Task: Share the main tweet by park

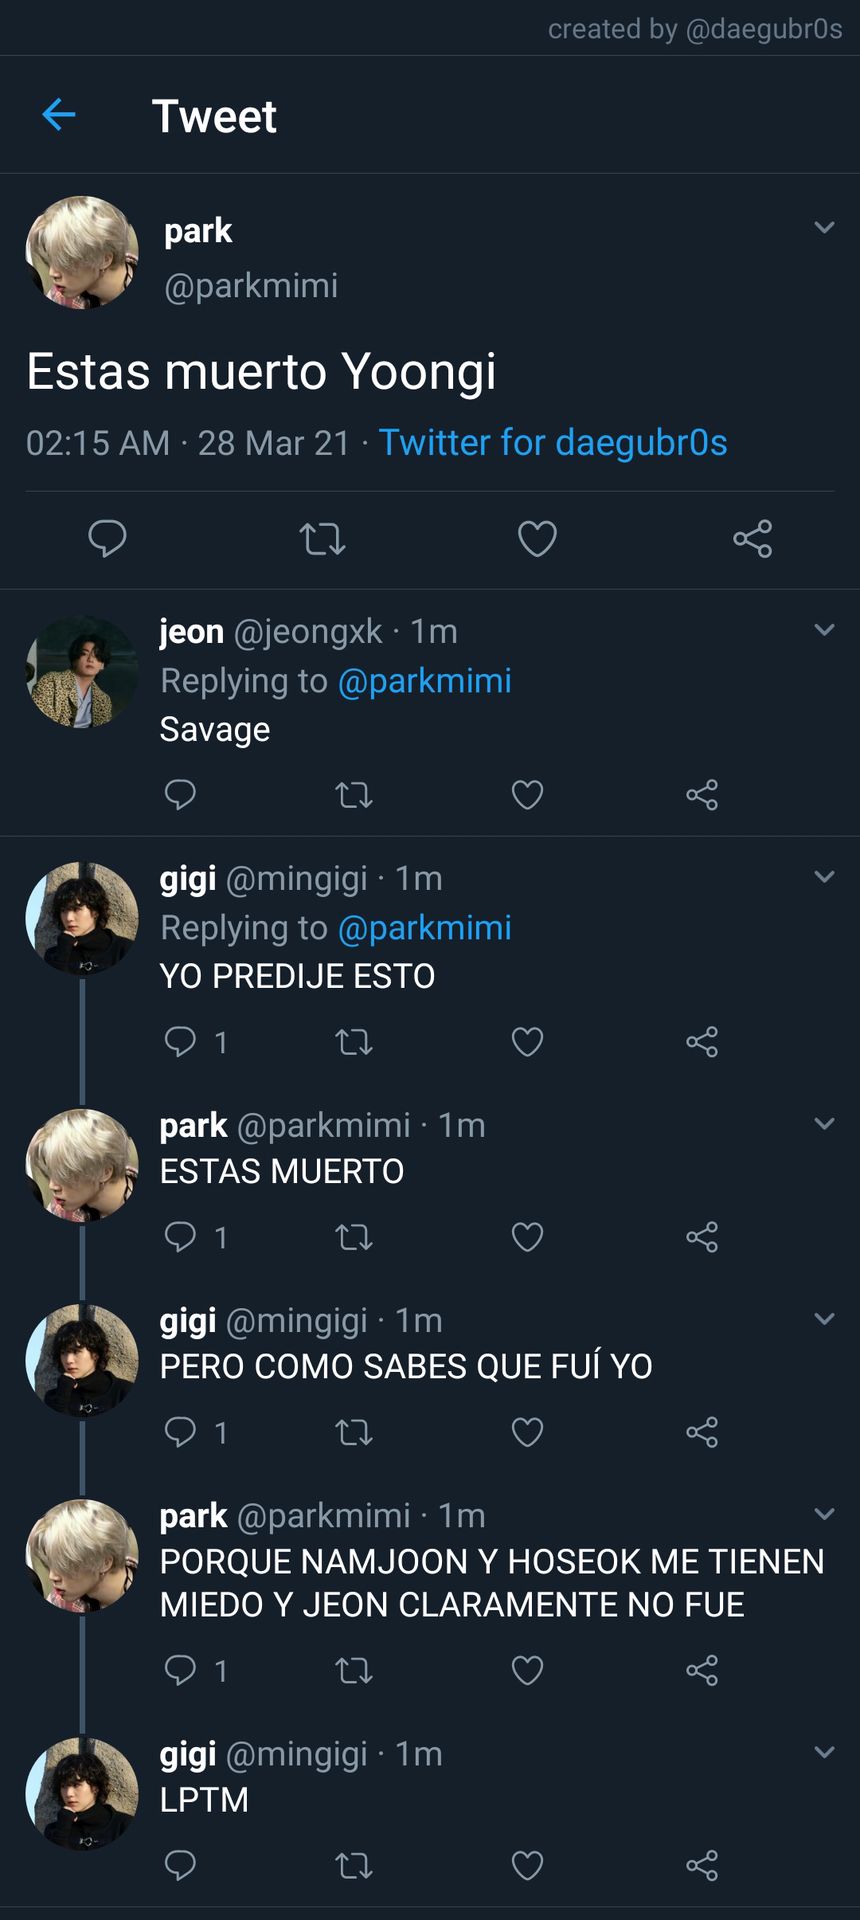Action: click(752, 539)
